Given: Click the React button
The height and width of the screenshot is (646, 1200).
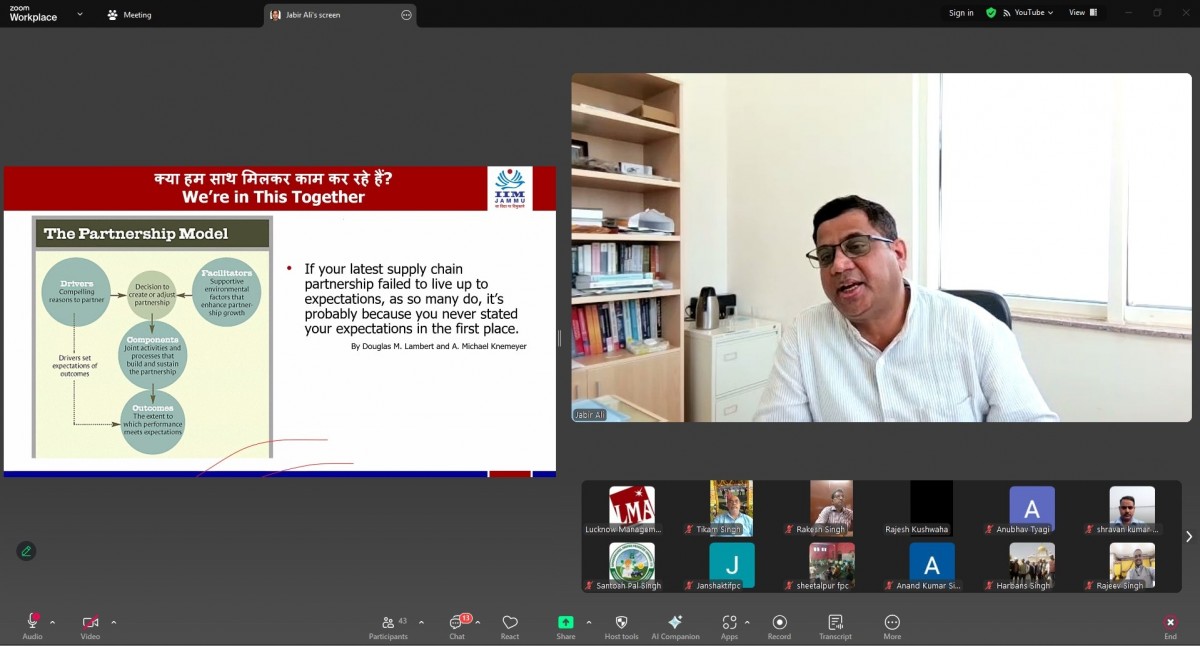Looking at the screenshot, I should pos(510,626).
